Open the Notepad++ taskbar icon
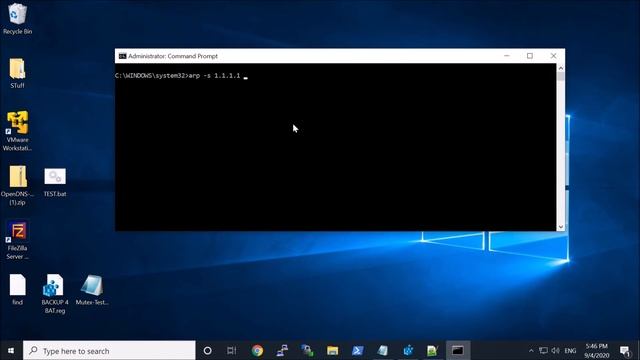Image resolution: width=640 pixels, height=360 pixels. pyautogui.click(x=432, y=350)
